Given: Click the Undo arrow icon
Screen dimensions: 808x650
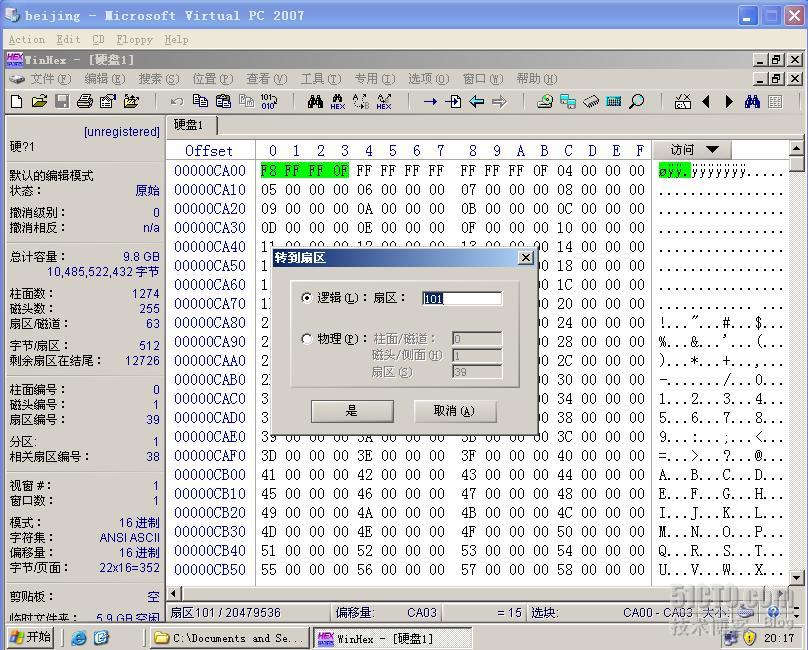Looking at the screenshot, I should click(x=177, y=102).
